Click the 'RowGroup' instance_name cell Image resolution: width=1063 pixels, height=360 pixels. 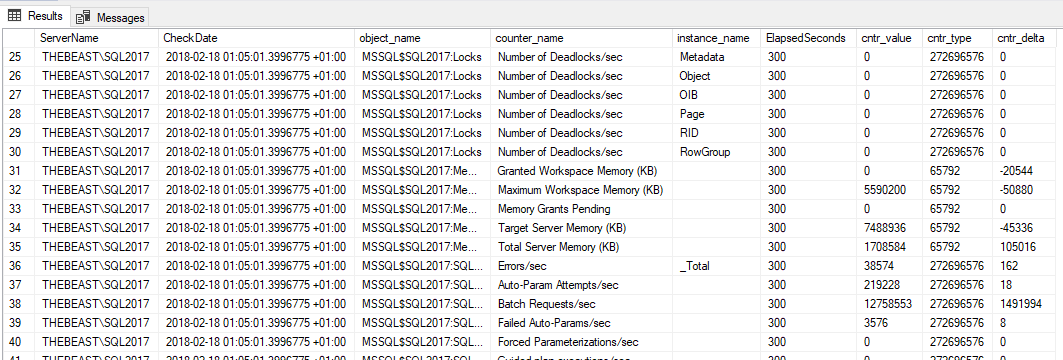click(x=717, y=152)
